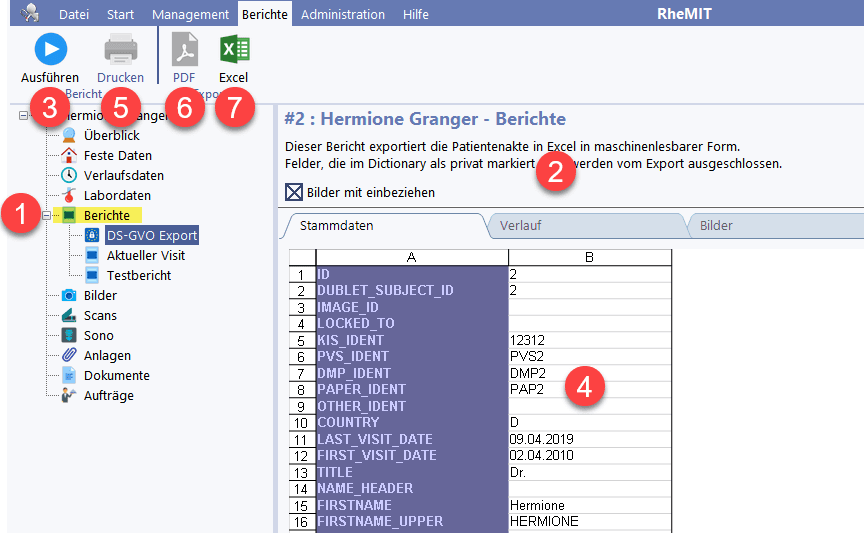
Task: Select the Aktueller Visit report
Action: tap(144, 255)
